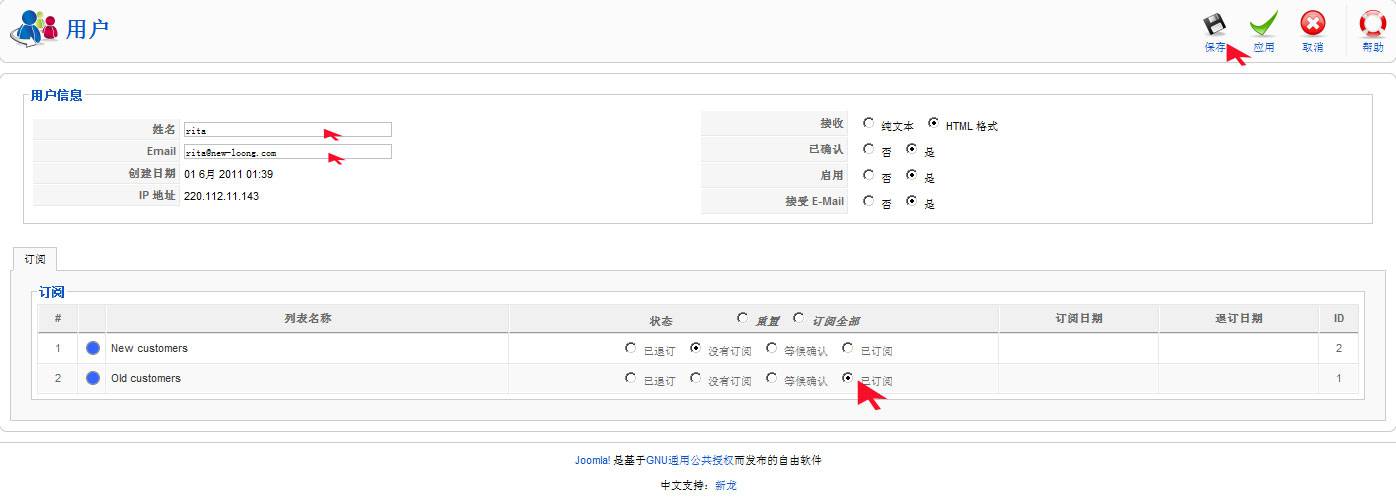Click the Save floppy disk icon
The image size is (1396, 497).
click(x=1214, y=26)
